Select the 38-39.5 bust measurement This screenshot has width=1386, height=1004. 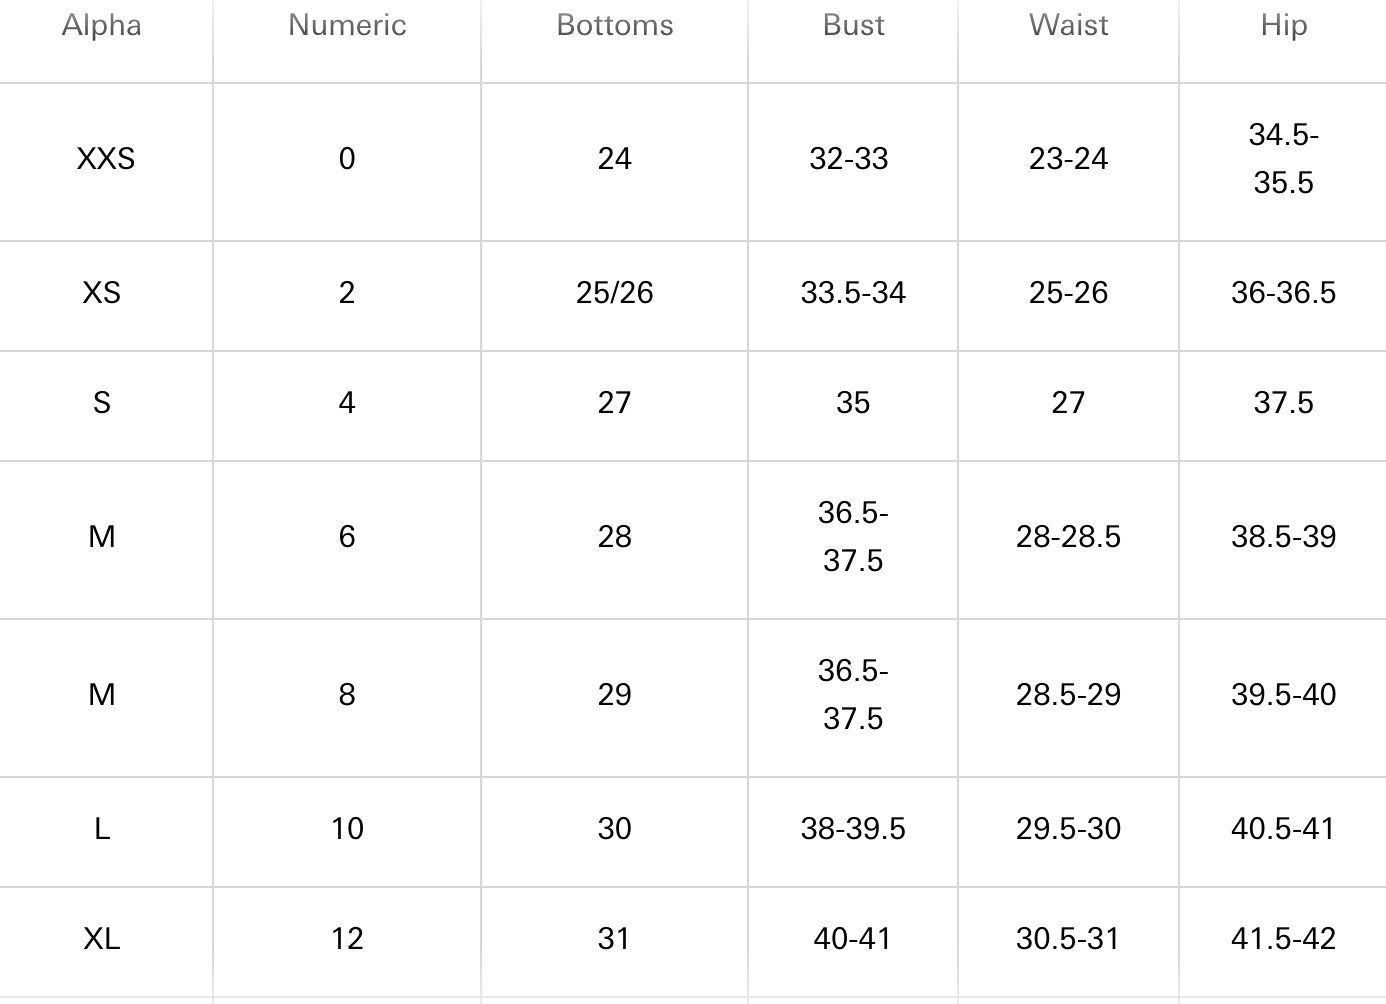click(853, 829)
